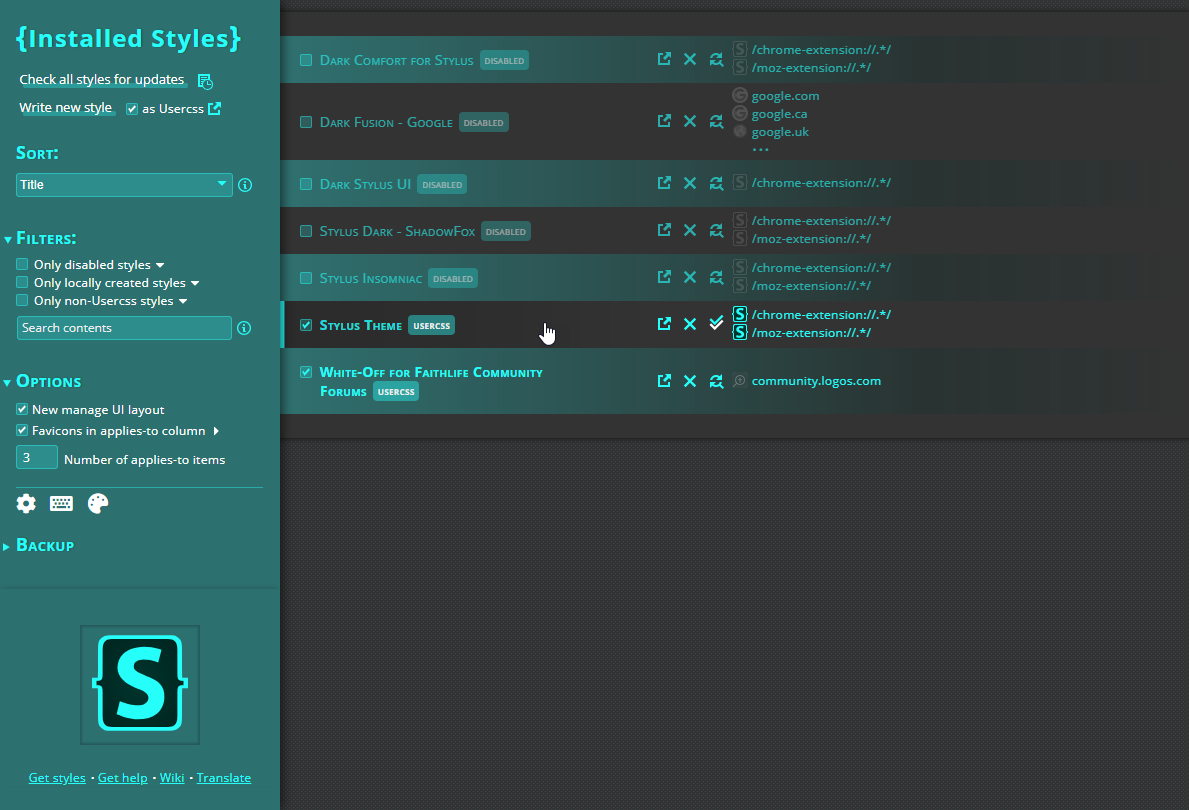
Task: Click the Stylus logo image
Action: (140, 685)
